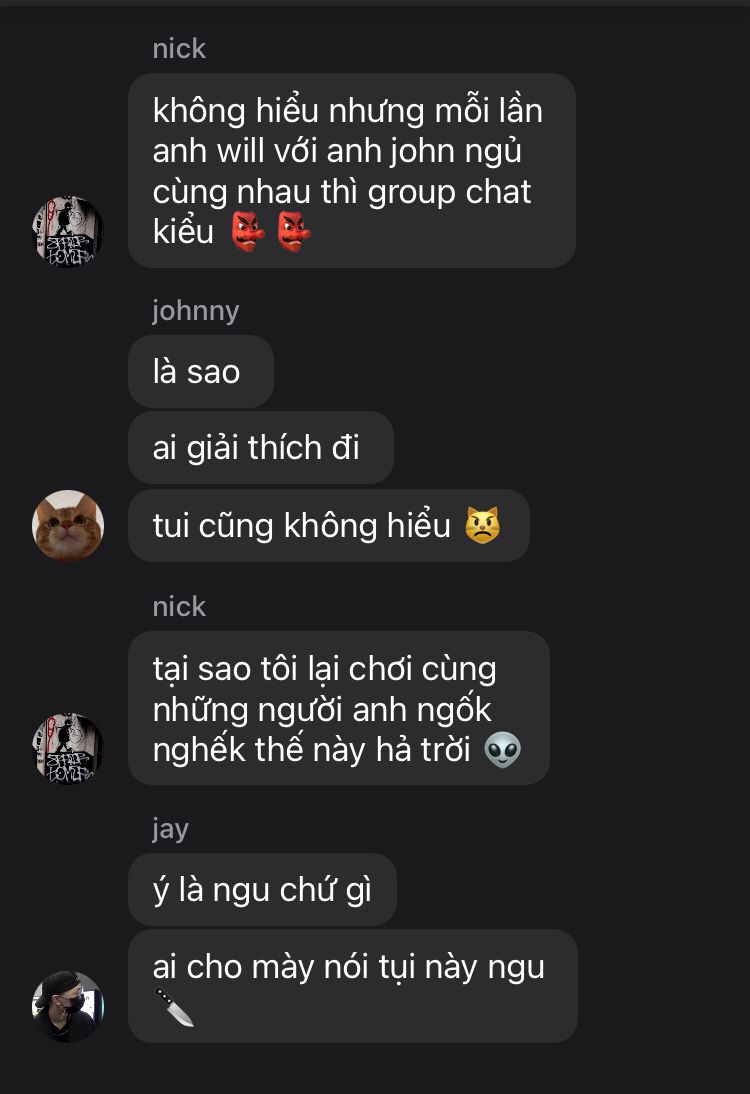Tap the sender name "johnny"
The width and height of the screenshot is (750, 1094).
click(x=196, y=310)
